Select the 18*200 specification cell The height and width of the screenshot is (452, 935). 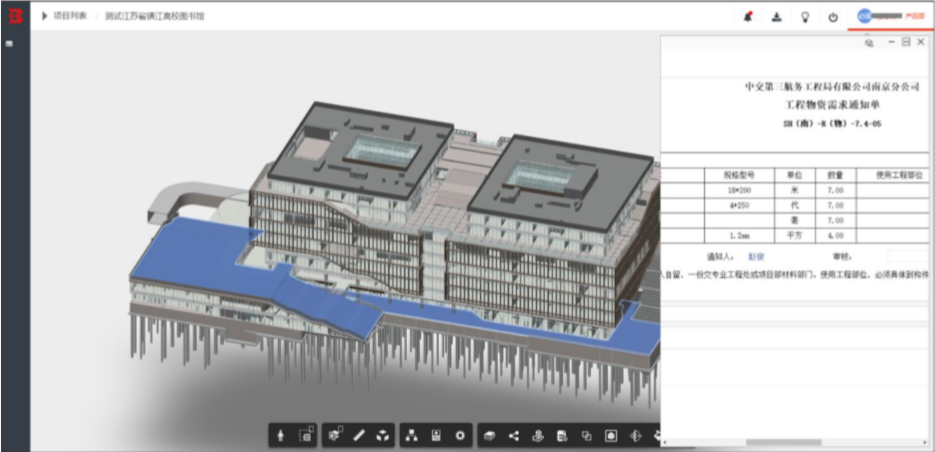coord(739,190)
